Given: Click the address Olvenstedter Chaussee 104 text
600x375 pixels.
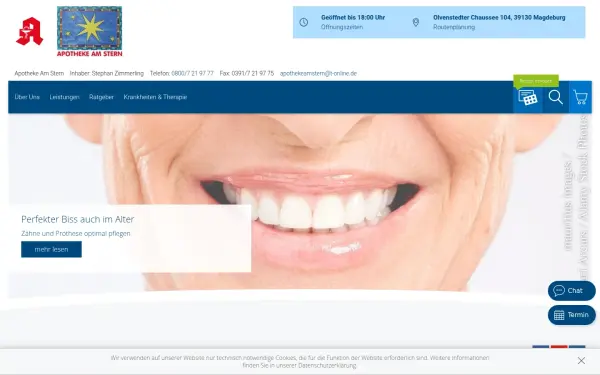Looking at the screenshot, I should pyautogui.click(x=499, y=18).
